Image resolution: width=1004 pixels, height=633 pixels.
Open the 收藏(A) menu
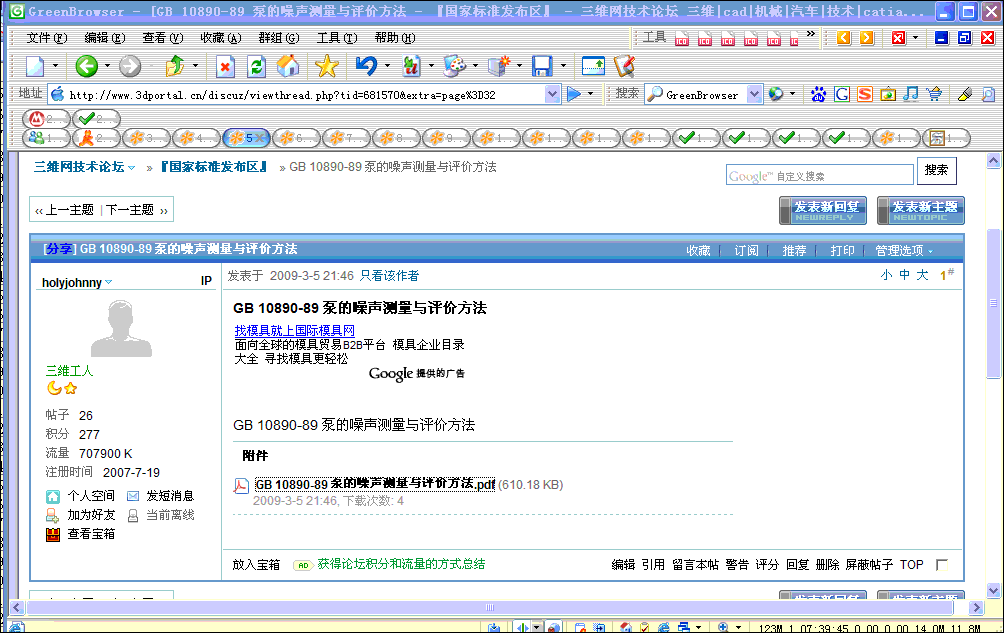(x=221, y=38)
